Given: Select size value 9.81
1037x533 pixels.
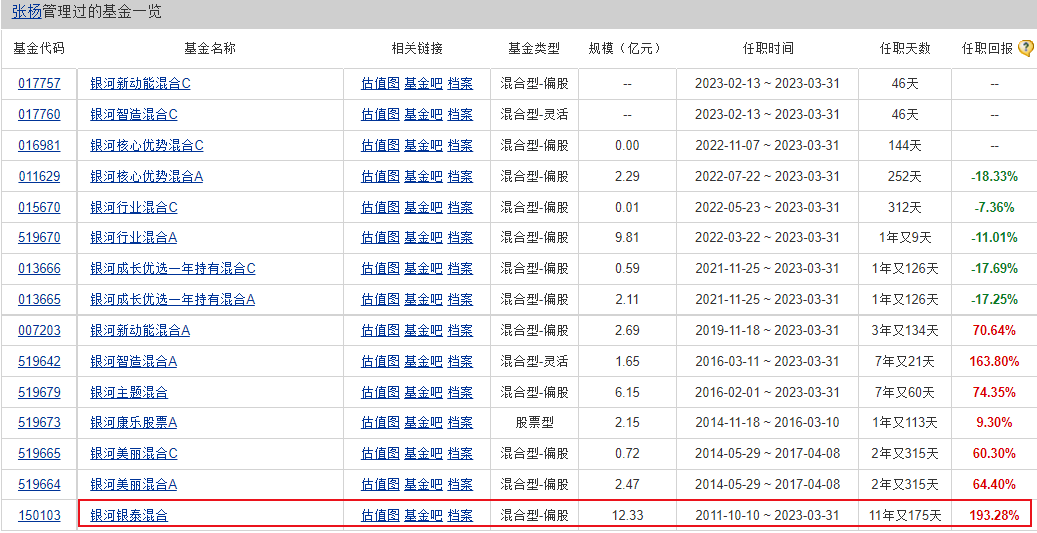Looking at the screenshot, I should coord(627,237).
